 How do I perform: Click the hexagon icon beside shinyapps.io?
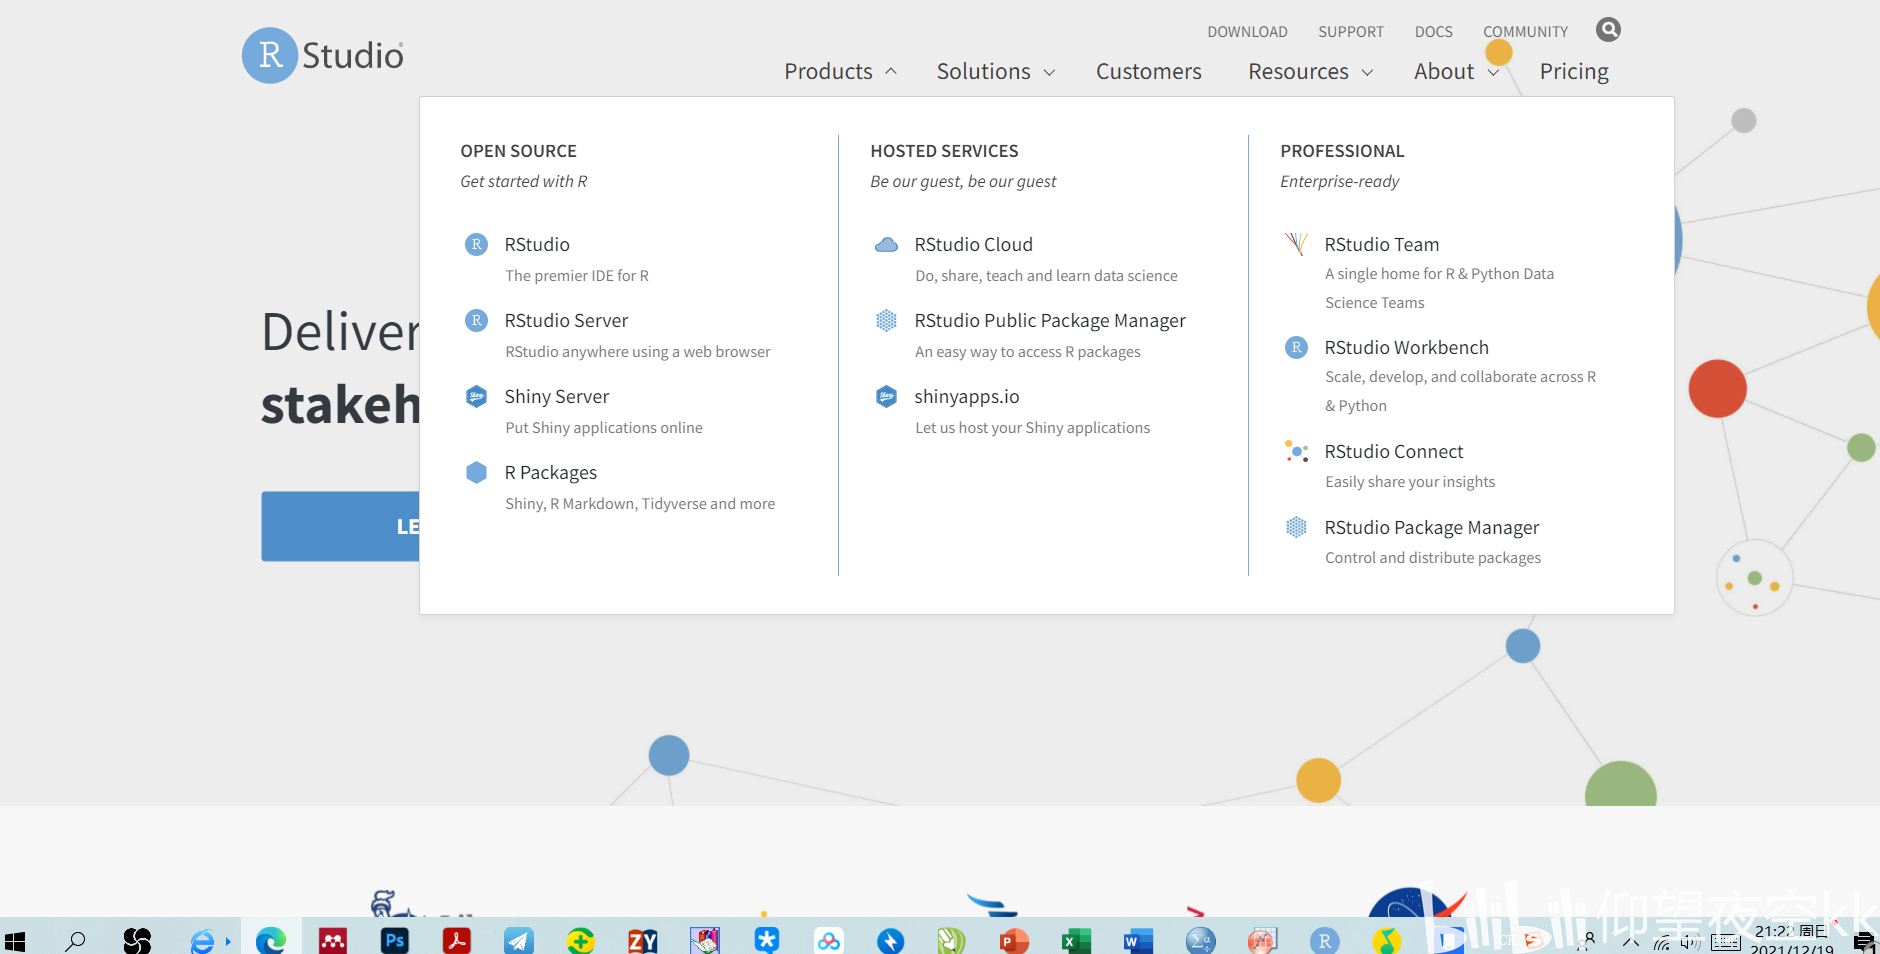pos(887,396)
